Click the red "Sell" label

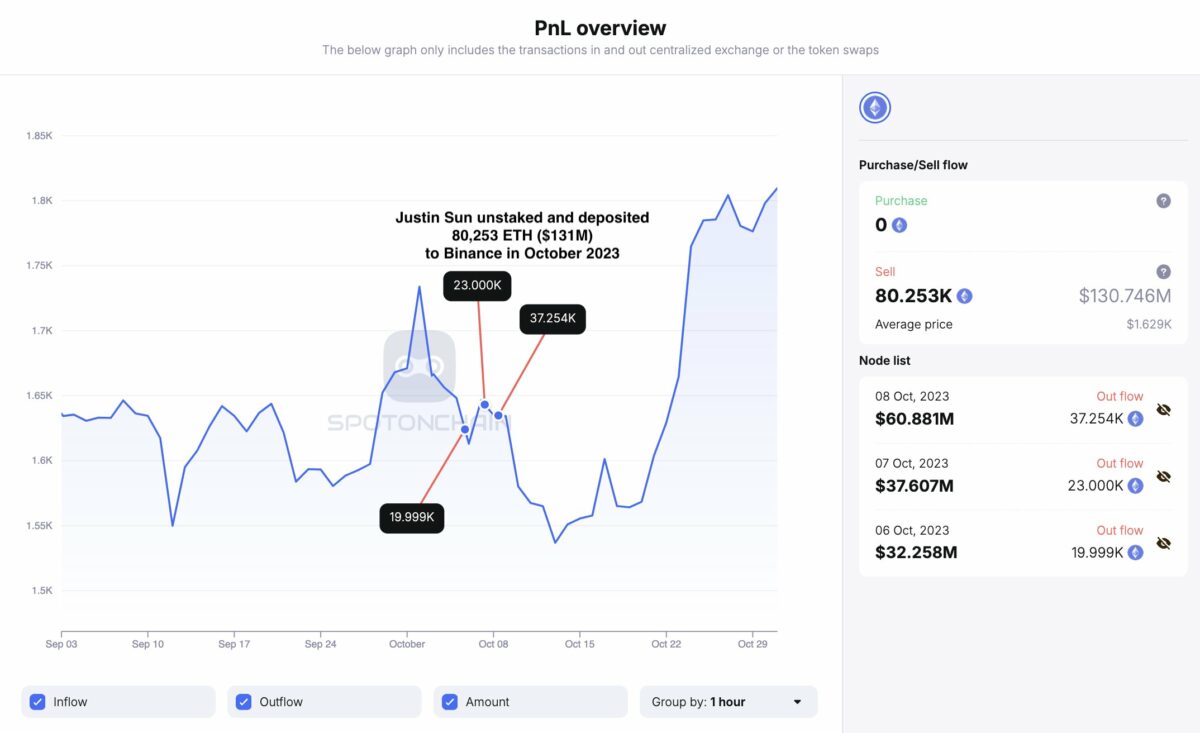(885, 272)
